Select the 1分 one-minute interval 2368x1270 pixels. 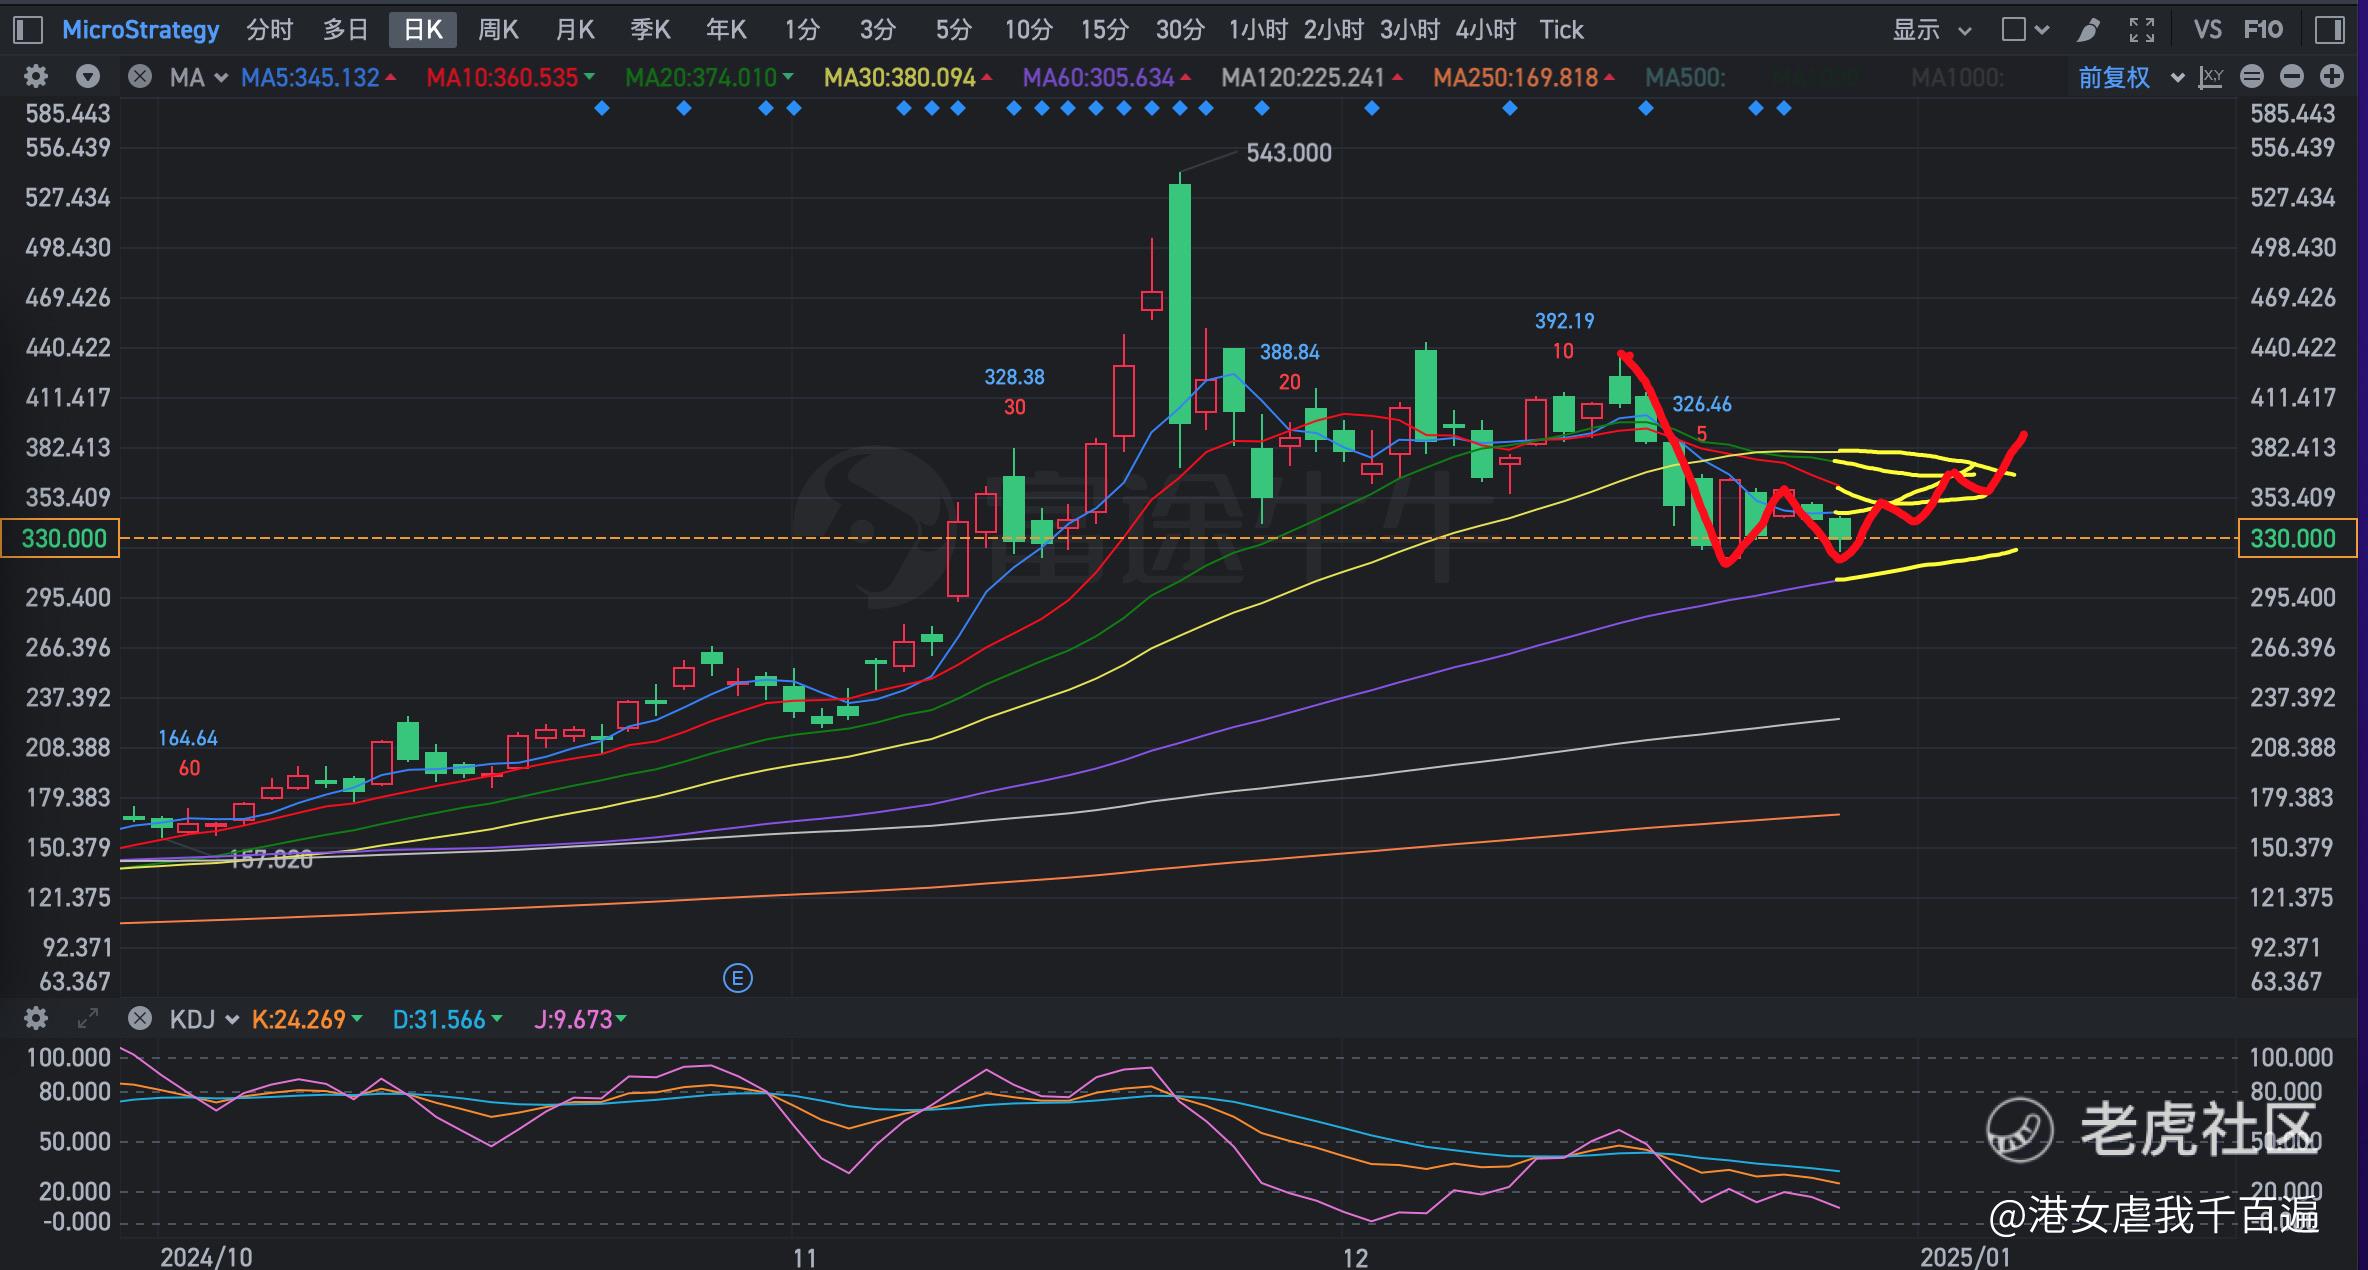click(801, 30)
